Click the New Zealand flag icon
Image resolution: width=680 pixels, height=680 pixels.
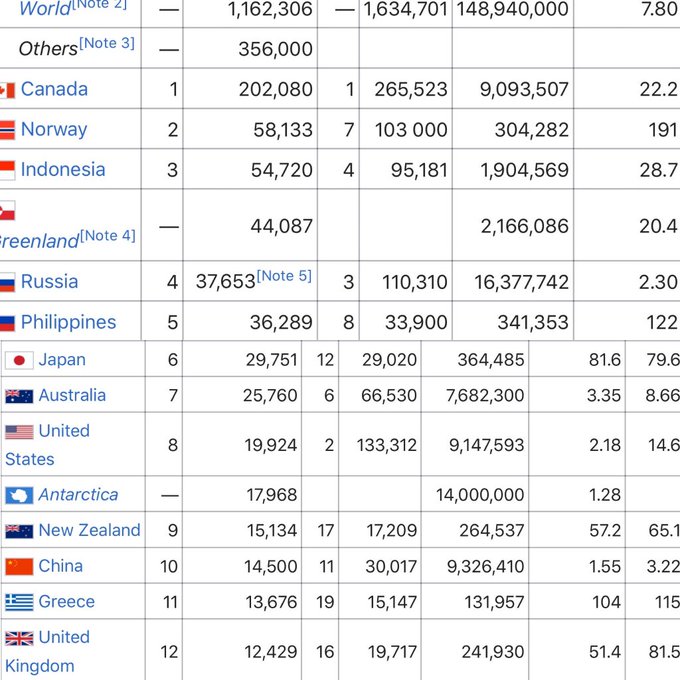pyautogui.click(x=19, y=531)
